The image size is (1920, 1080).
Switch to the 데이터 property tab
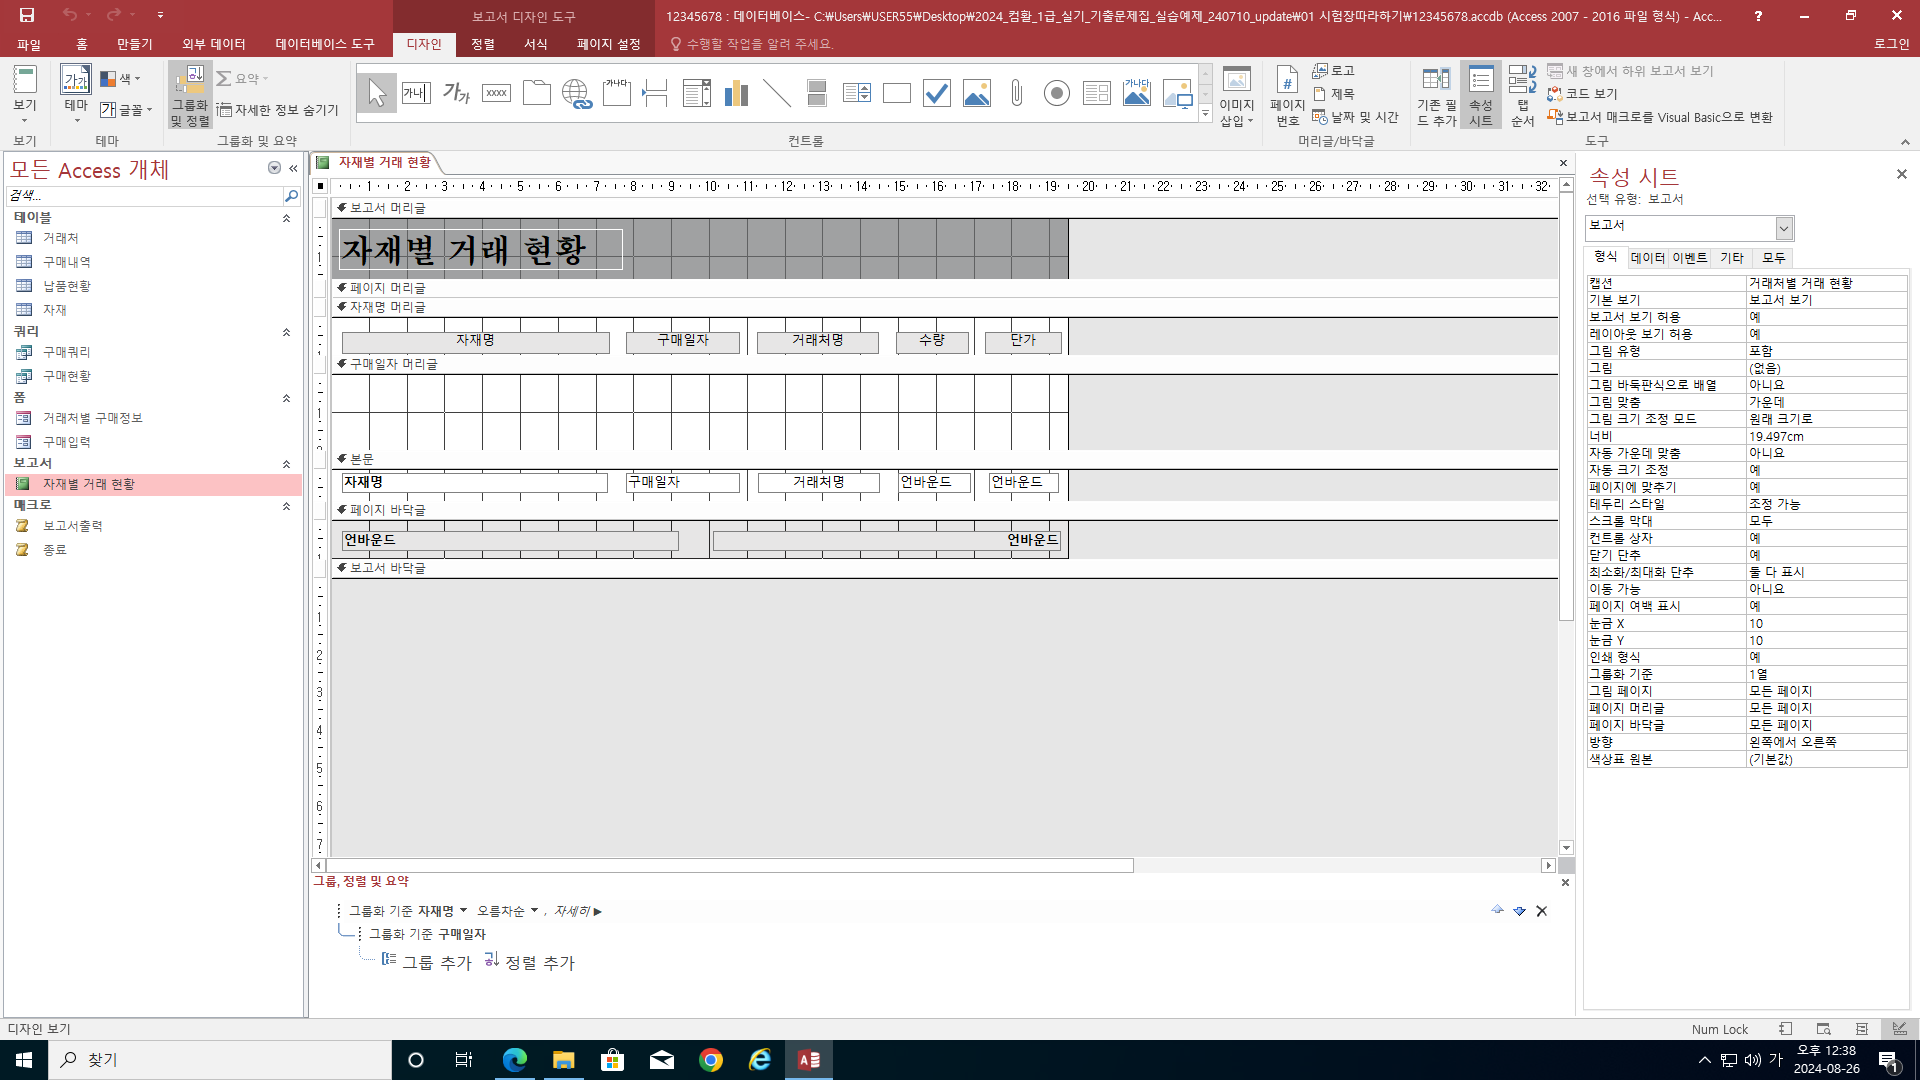click(1647, 258)
